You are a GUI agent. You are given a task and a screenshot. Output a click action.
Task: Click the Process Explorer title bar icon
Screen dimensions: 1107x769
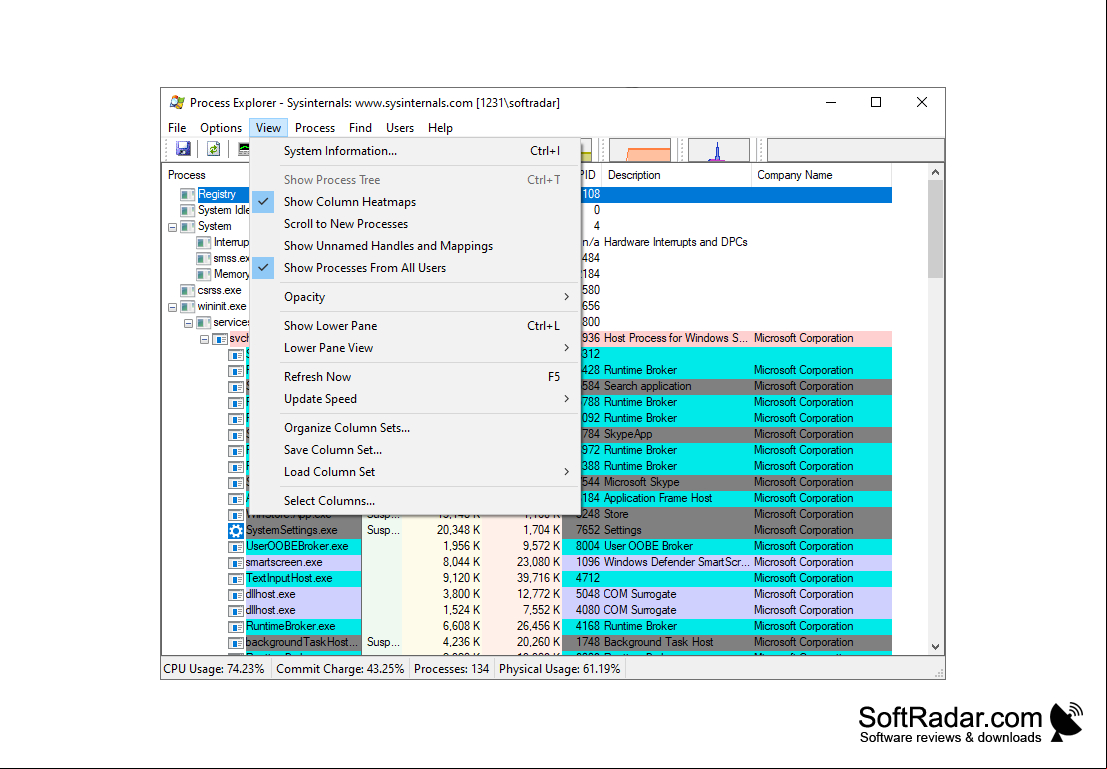click(177, 102)
